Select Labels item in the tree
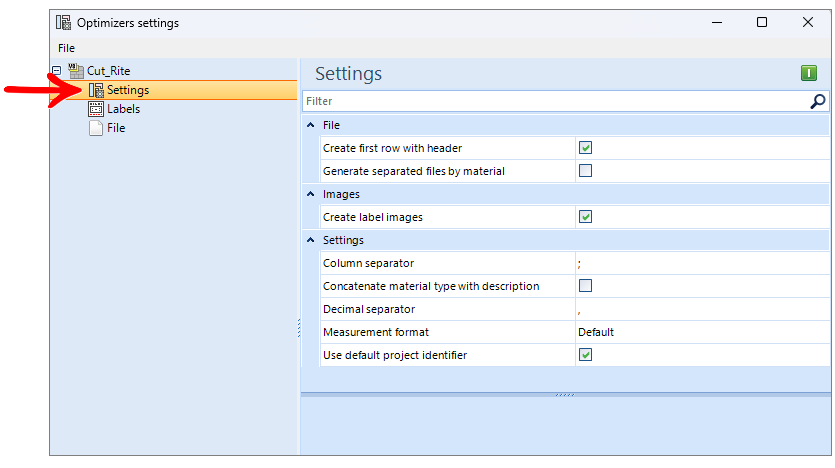 pyautogui.click(x=124, y=109)
